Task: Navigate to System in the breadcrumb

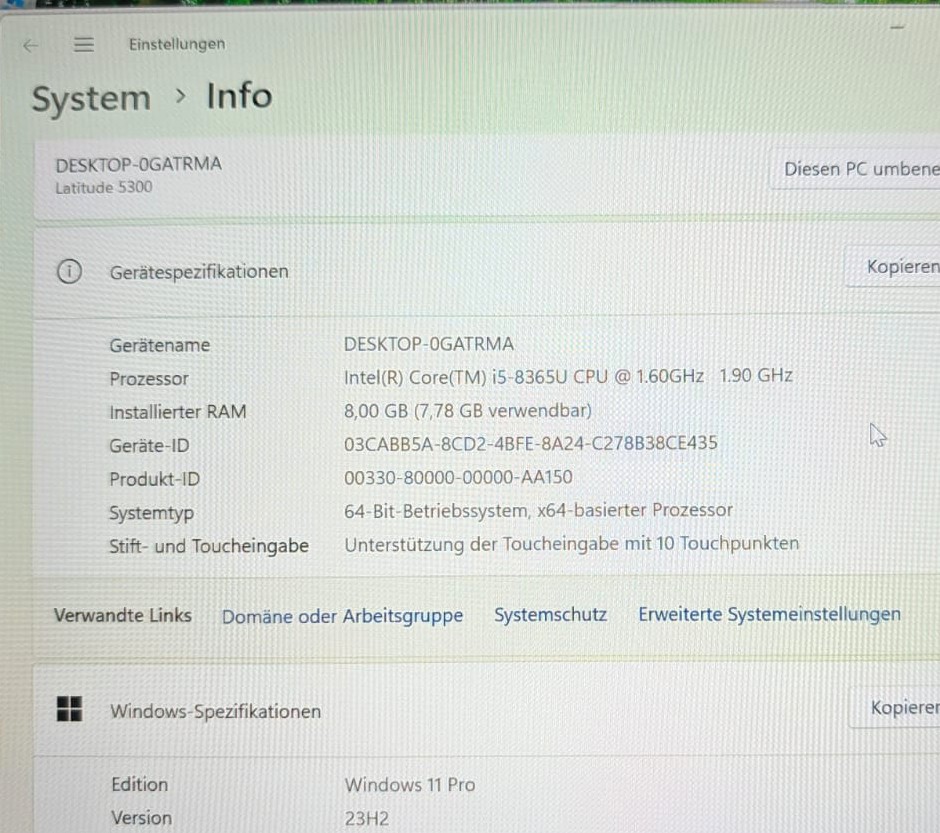Action: [91, 98]
